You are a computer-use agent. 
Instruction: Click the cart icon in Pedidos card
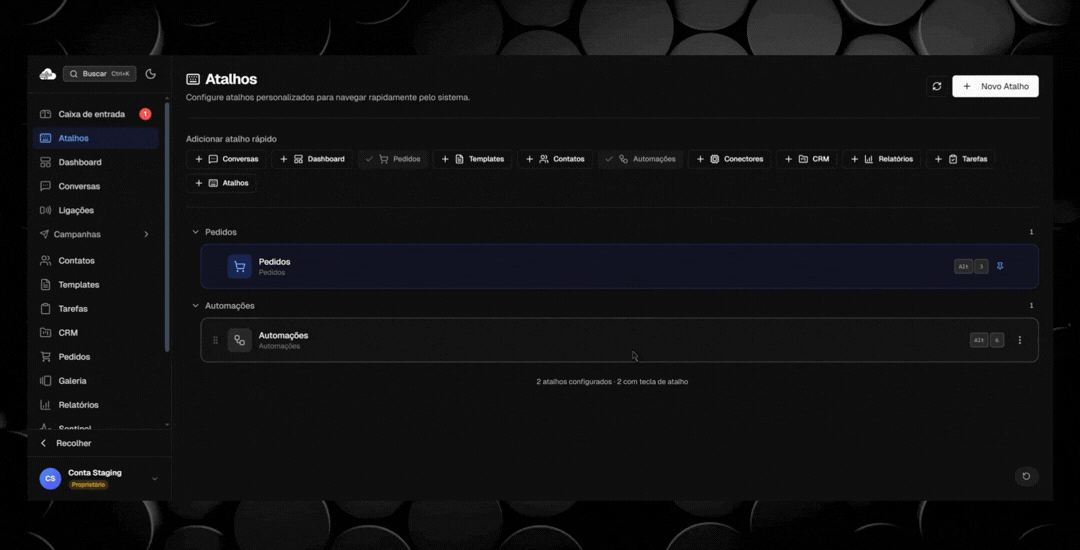(x=240, y=266)
